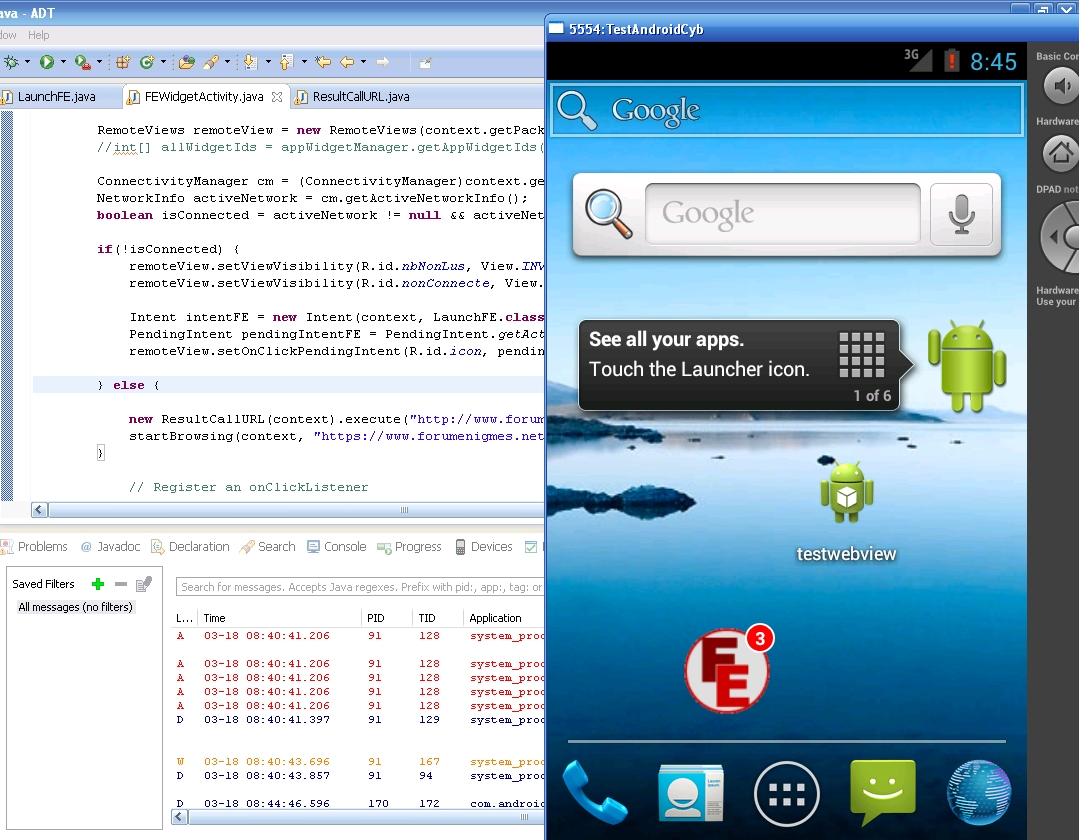The height and width of the screenshot is (840, 1079).
Task: Tap the battery alert icon in status bar
Action: (952, 61)
